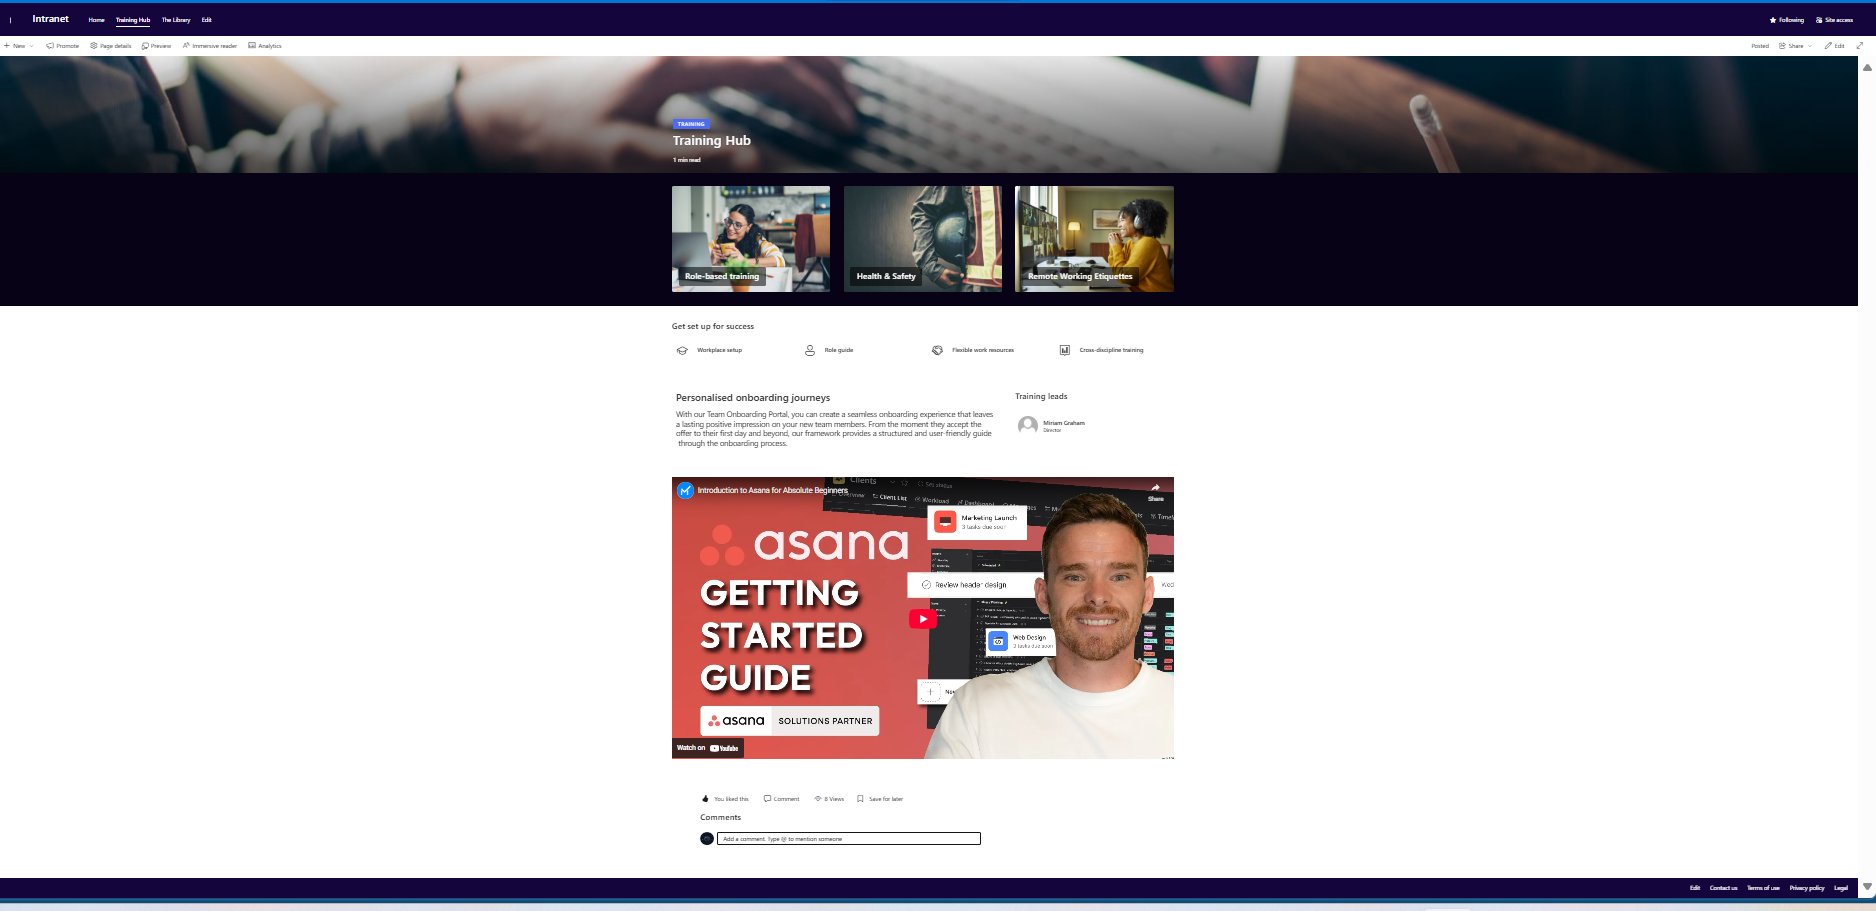The image size is (1876, 911).
Task: Expand the page to full screen
Action: 1859,45
